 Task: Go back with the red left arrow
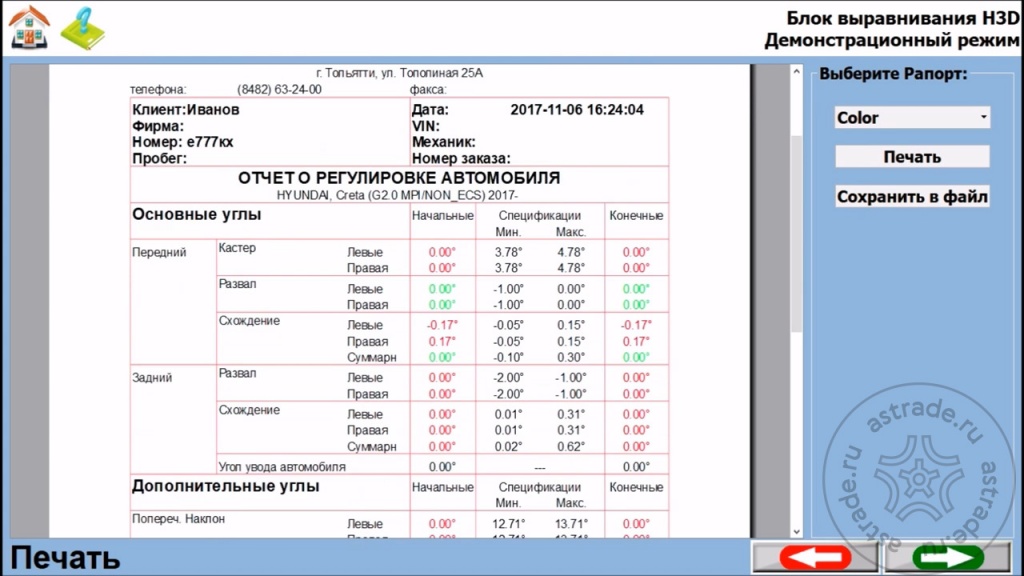tap(815, 557)
